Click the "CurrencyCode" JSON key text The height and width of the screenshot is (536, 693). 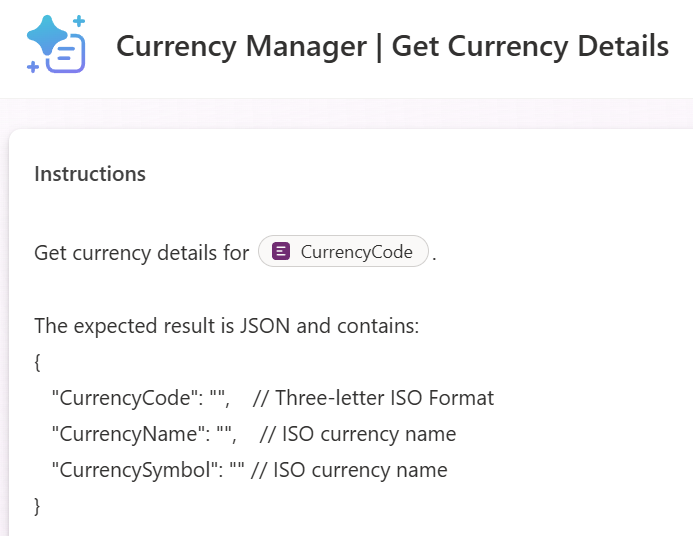[x=124, y=398]
